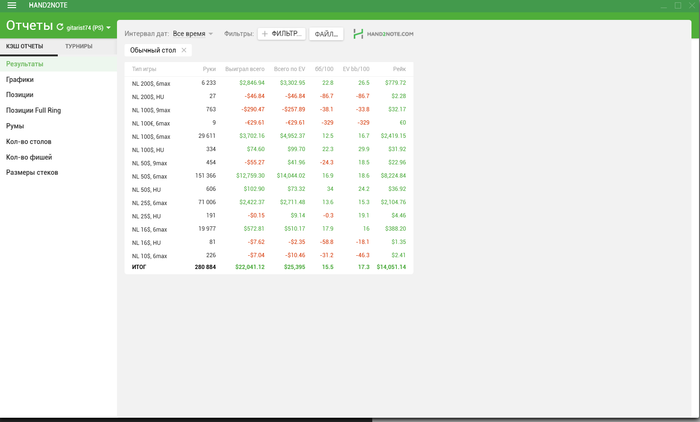
Task: Select the NL 100$, 9max row
Action: tap(269, 109)
